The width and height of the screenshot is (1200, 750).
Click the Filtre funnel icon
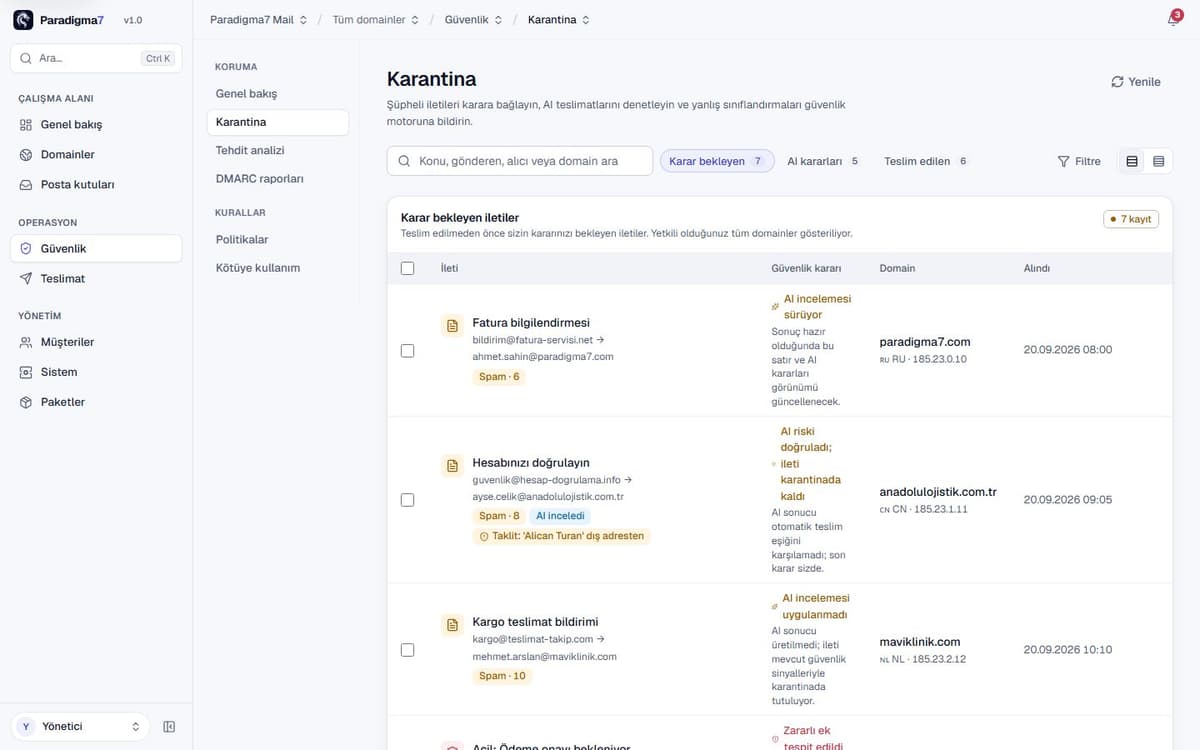pos(1063,161)
